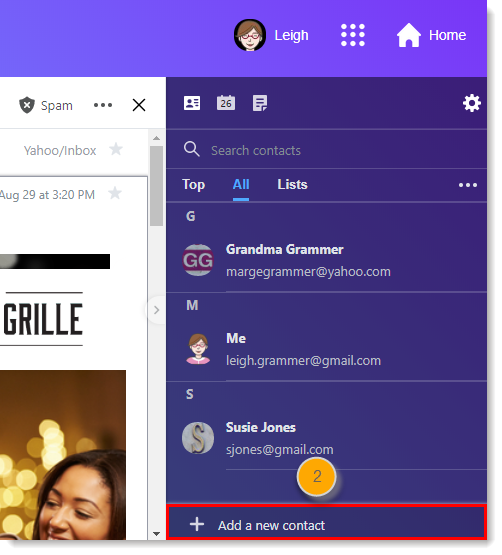Viewport: 502px width, 555px height.
Task: Open the contacts card icon
Action: point(192,103)
